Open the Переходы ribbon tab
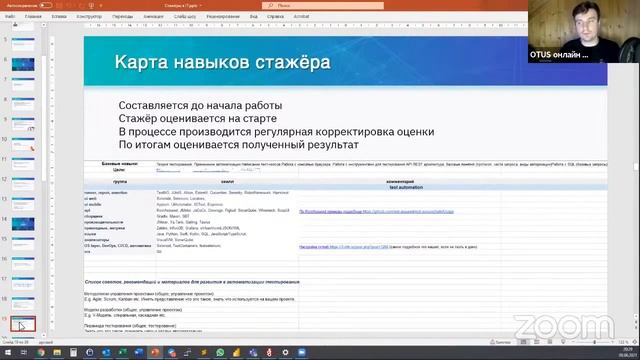This screenshot has height=360, width=640. coord(122,16)
